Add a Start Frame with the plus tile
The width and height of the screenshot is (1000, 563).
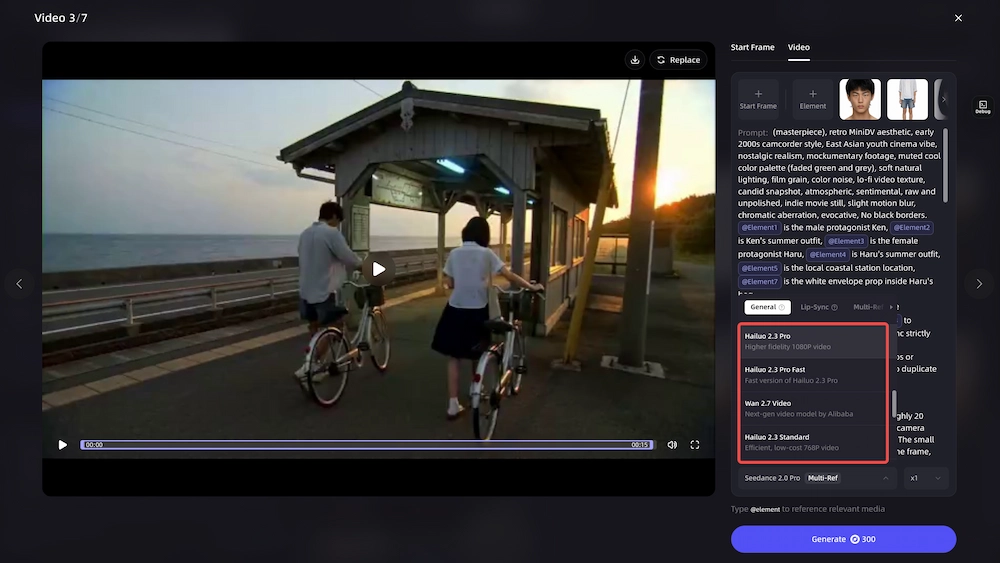(758, 99)
